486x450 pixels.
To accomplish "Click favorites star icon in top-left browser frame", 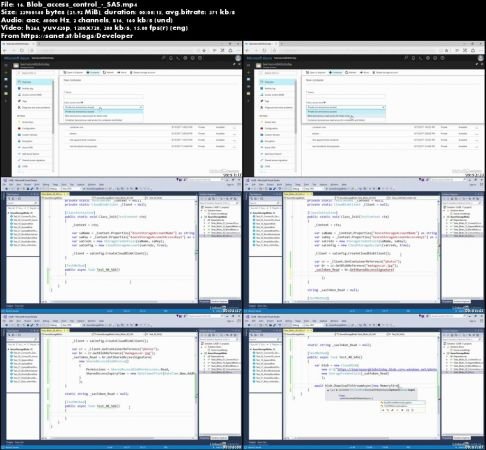I will click(x=204, y=50).
